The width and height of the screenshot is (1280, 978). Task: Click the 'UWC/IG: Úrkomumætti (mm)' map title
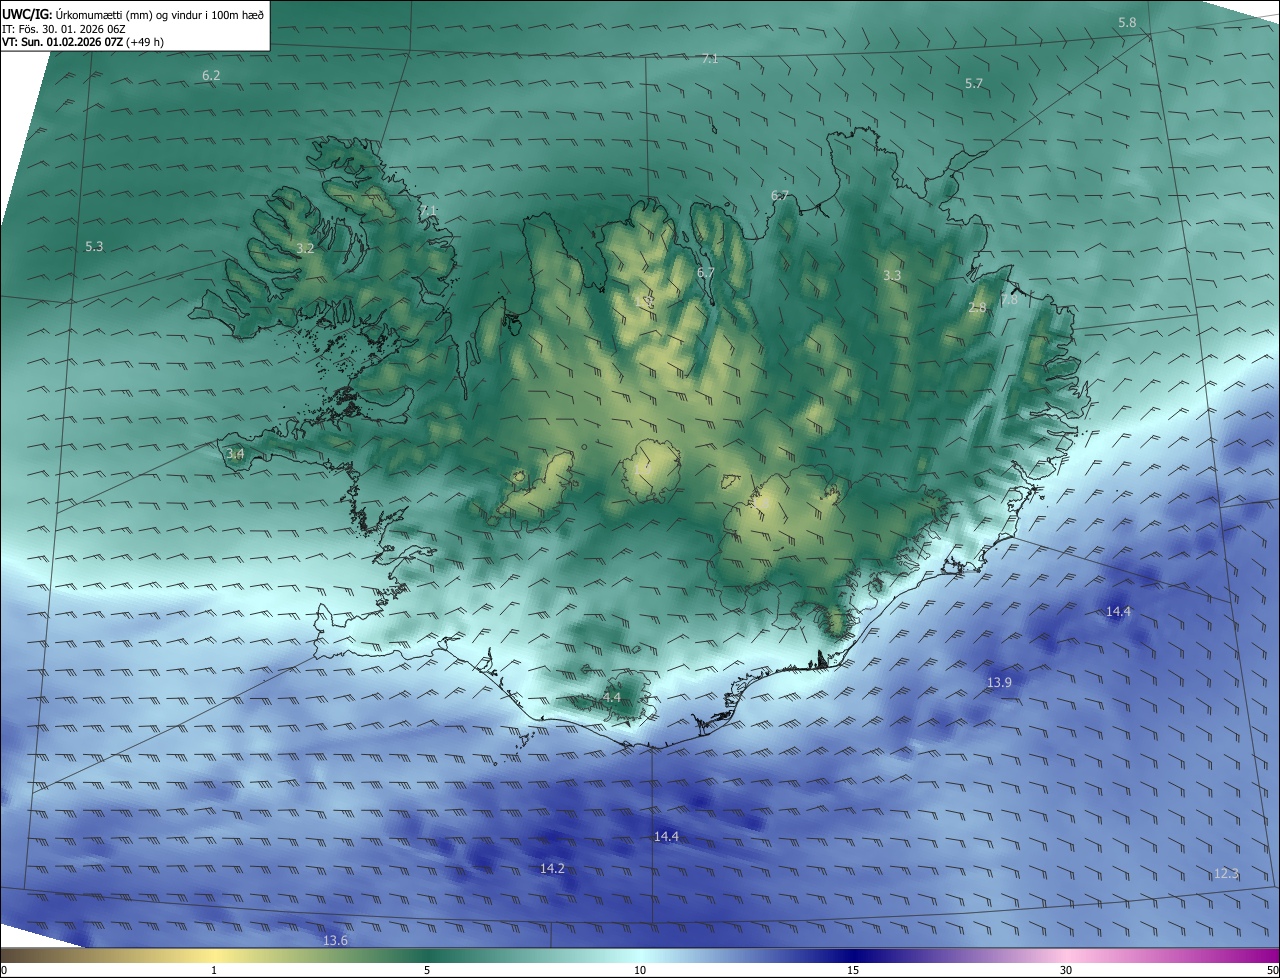133,14
